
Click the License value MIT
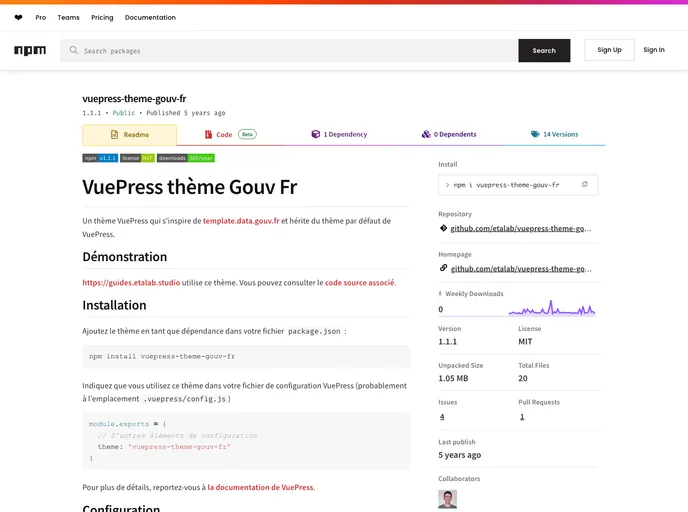tap(525, 341)
